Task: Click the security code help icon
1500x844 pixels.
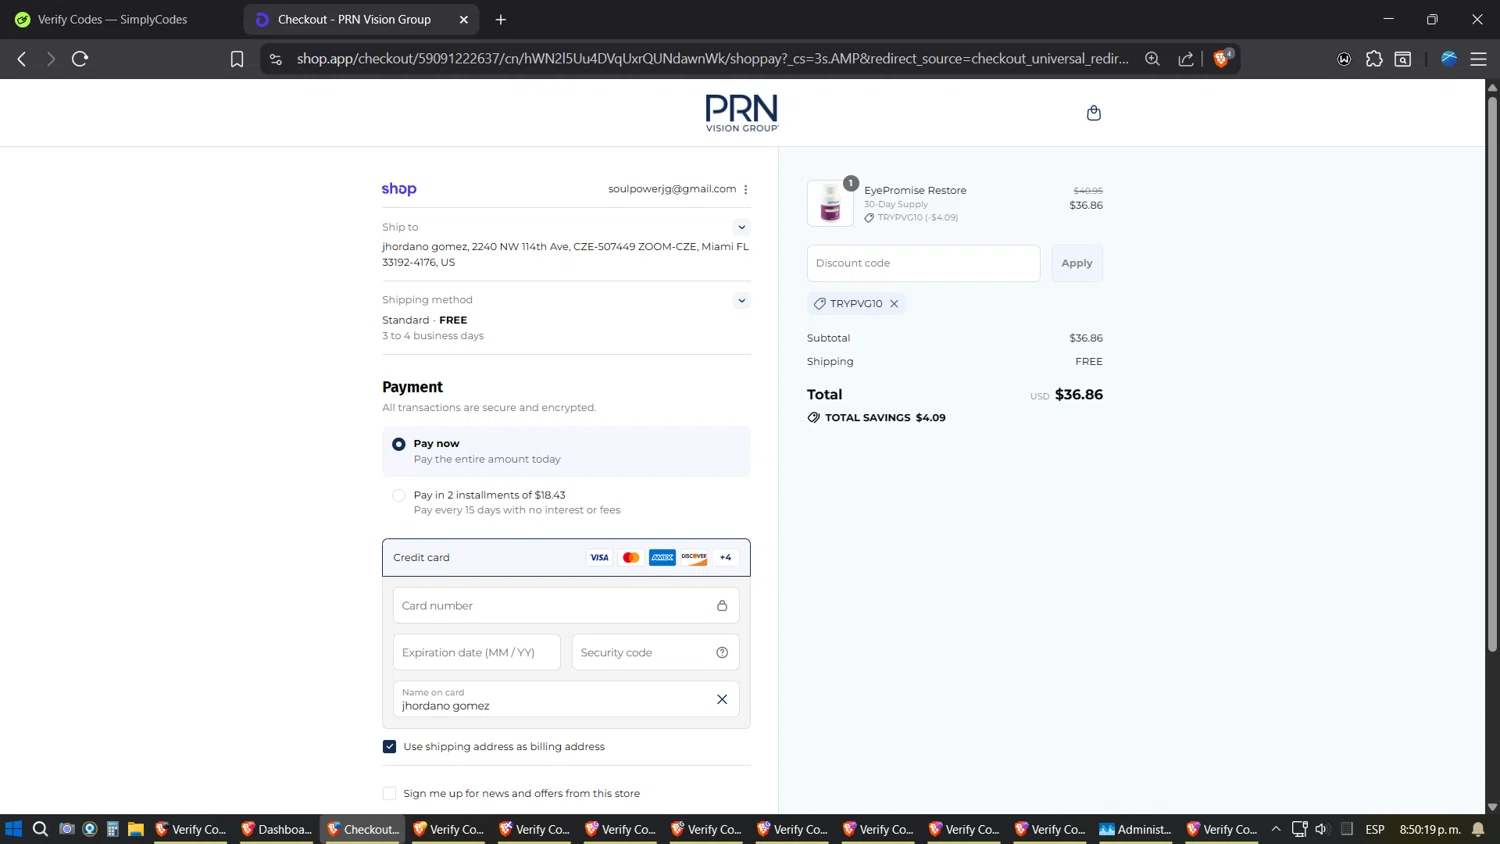Action: point(722,653)
